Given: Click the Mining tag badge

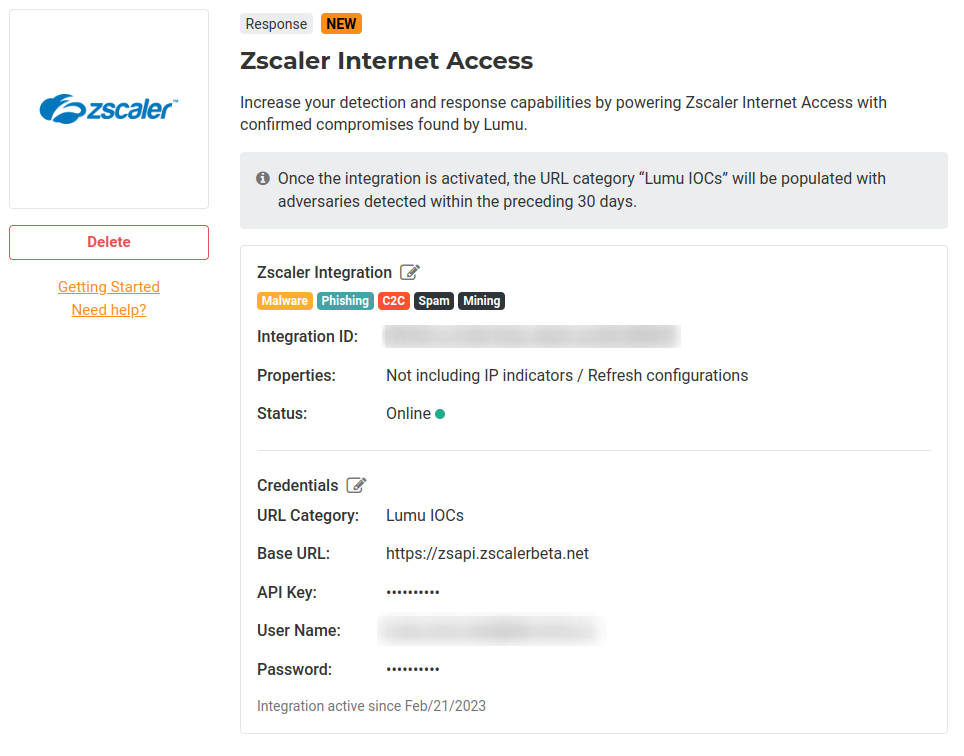Looking at the screenshot, I should click(x=481, y=301).
